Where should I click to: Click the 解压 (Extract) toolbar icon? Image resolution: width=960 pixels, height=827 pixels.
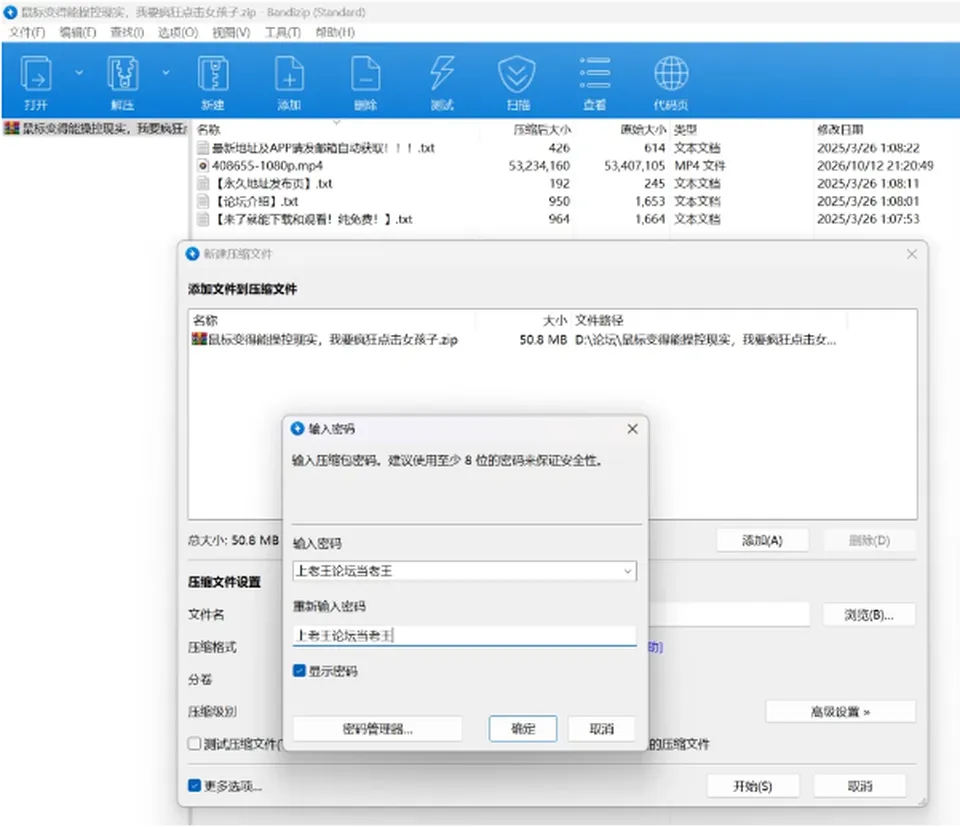(122, 73)
